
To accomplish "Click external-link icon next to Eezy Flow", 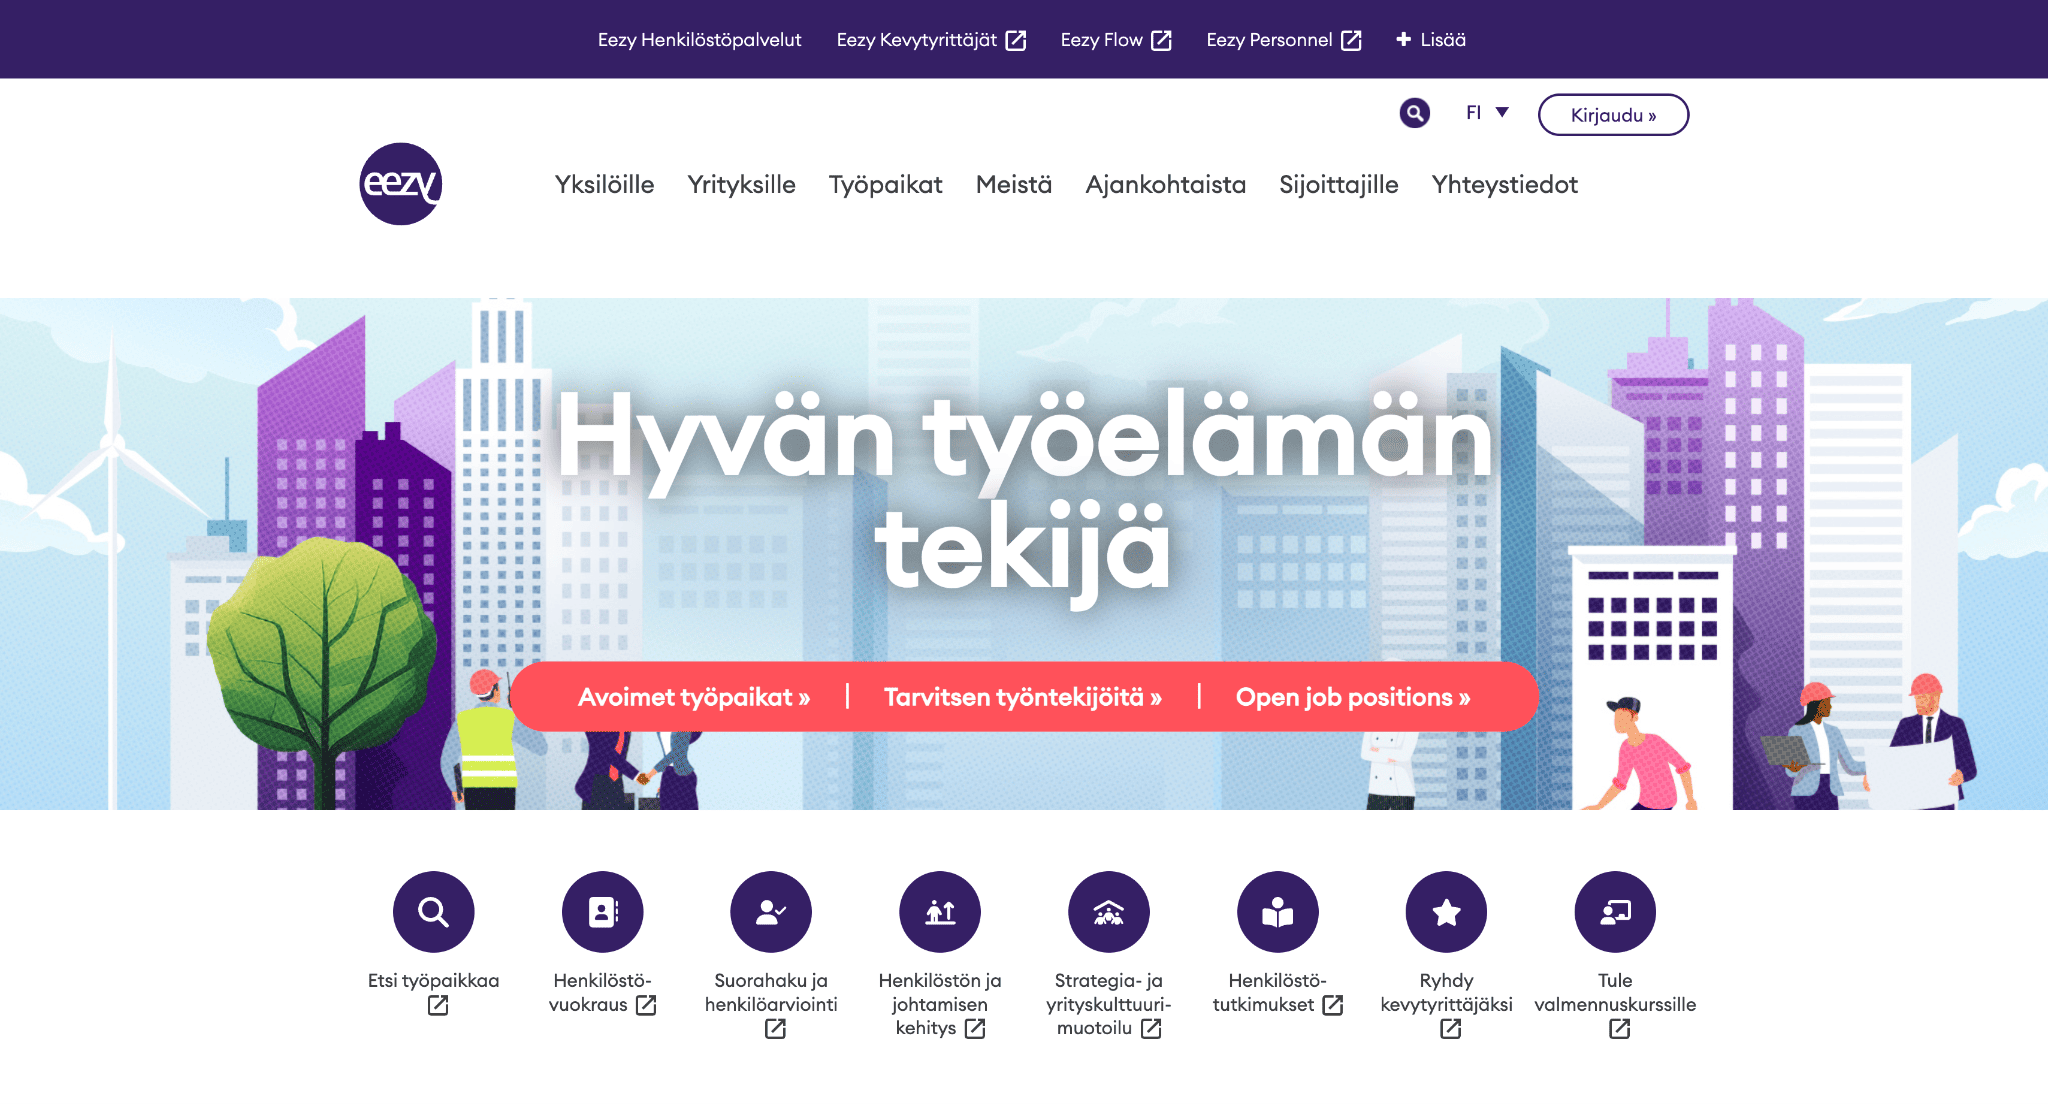I will 1161,40.
